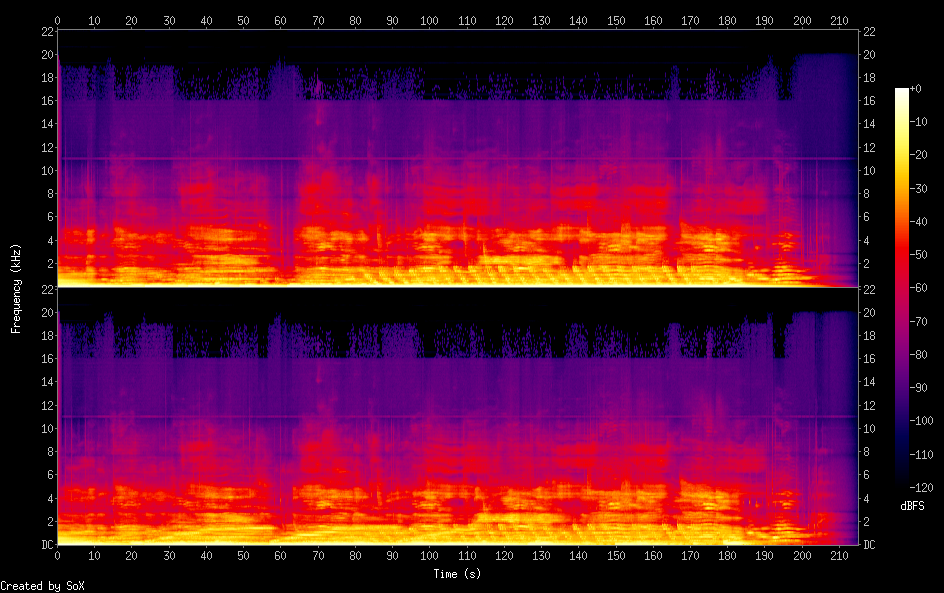Click the "-30" value on the color scale
944x593 pixels.
(918, 188)
